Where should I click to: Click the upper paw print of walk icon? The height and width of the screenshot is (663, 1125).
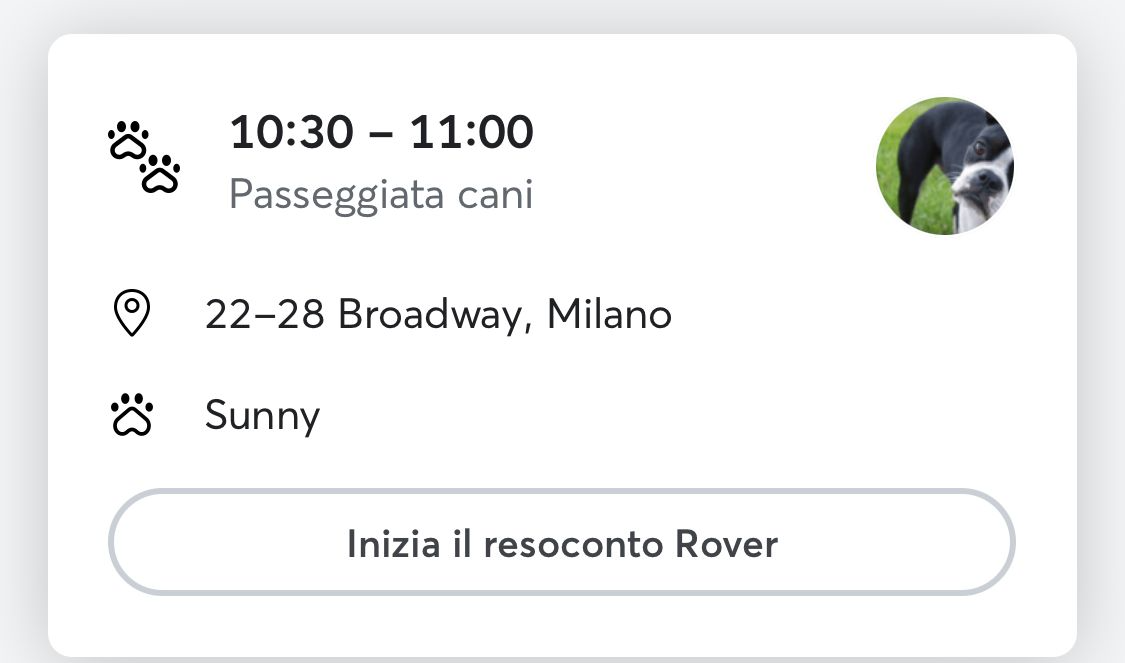pos(128,140)
